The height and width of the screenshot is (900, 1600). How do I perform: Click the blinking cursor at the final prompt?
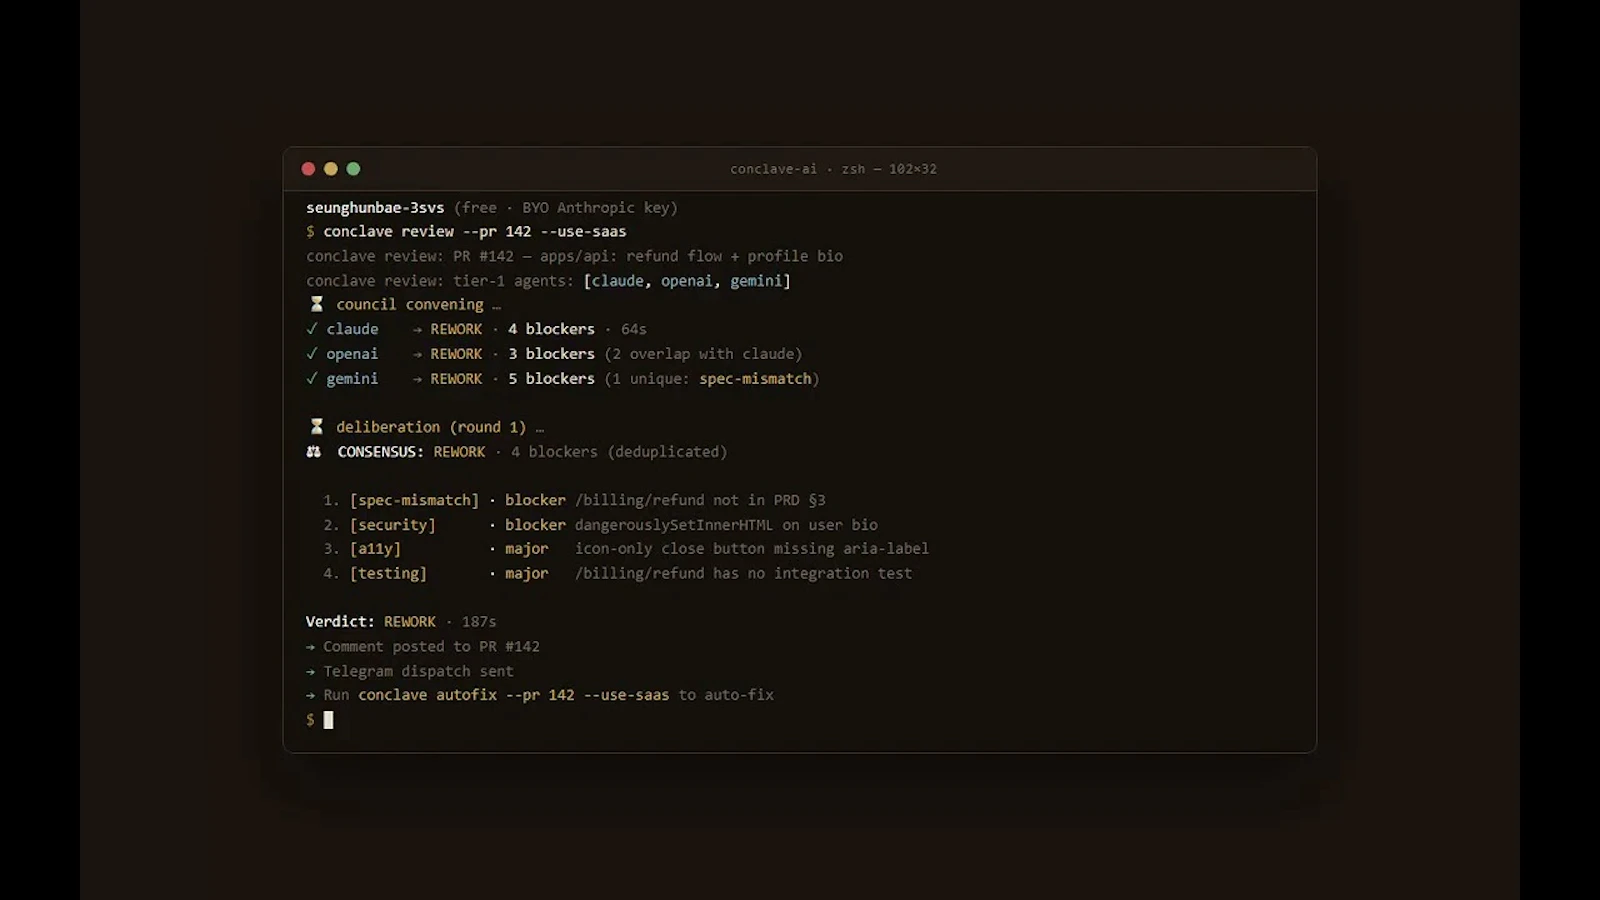(x=328, y=720)
